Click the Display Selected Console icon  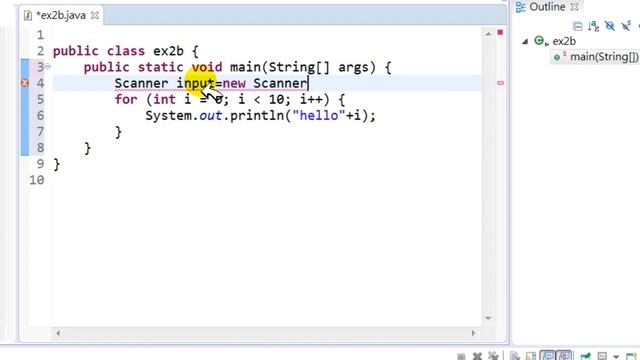(x=602, y=356)
